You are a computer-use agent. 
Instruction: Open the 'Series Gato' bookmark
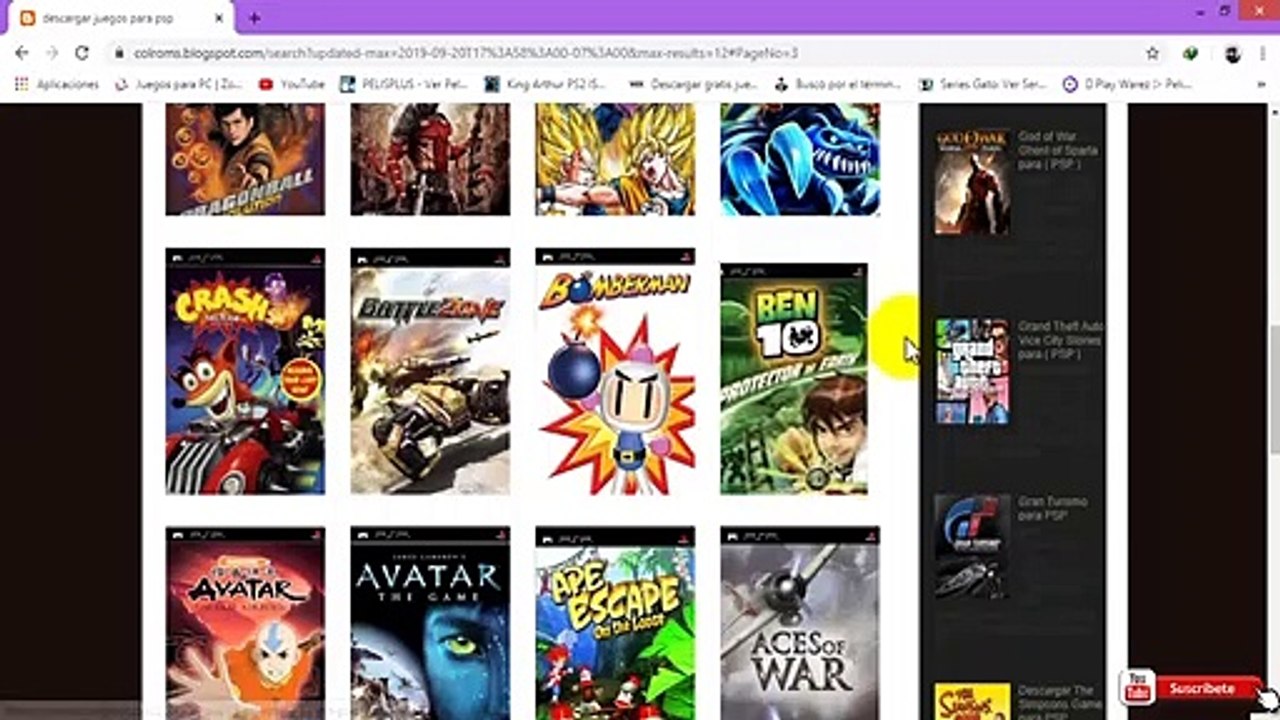[981, 85]
